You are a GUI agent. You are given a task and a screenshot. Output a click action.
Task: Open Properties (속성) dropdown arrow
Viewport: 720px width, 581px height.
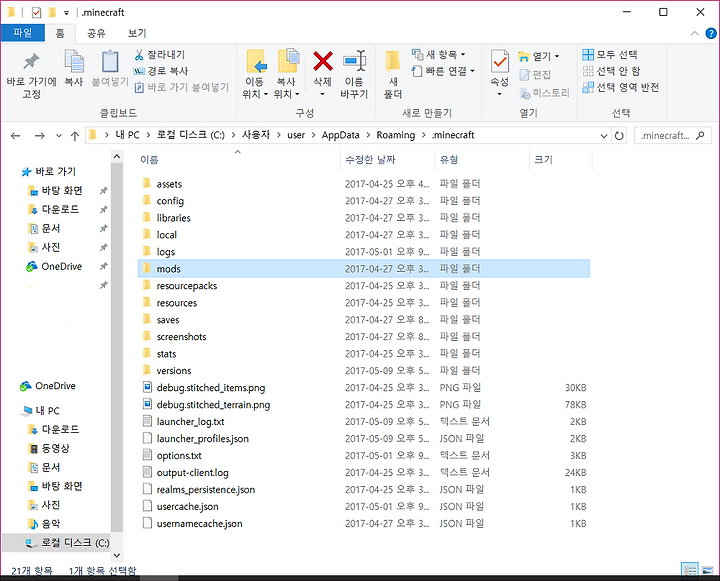500,94
